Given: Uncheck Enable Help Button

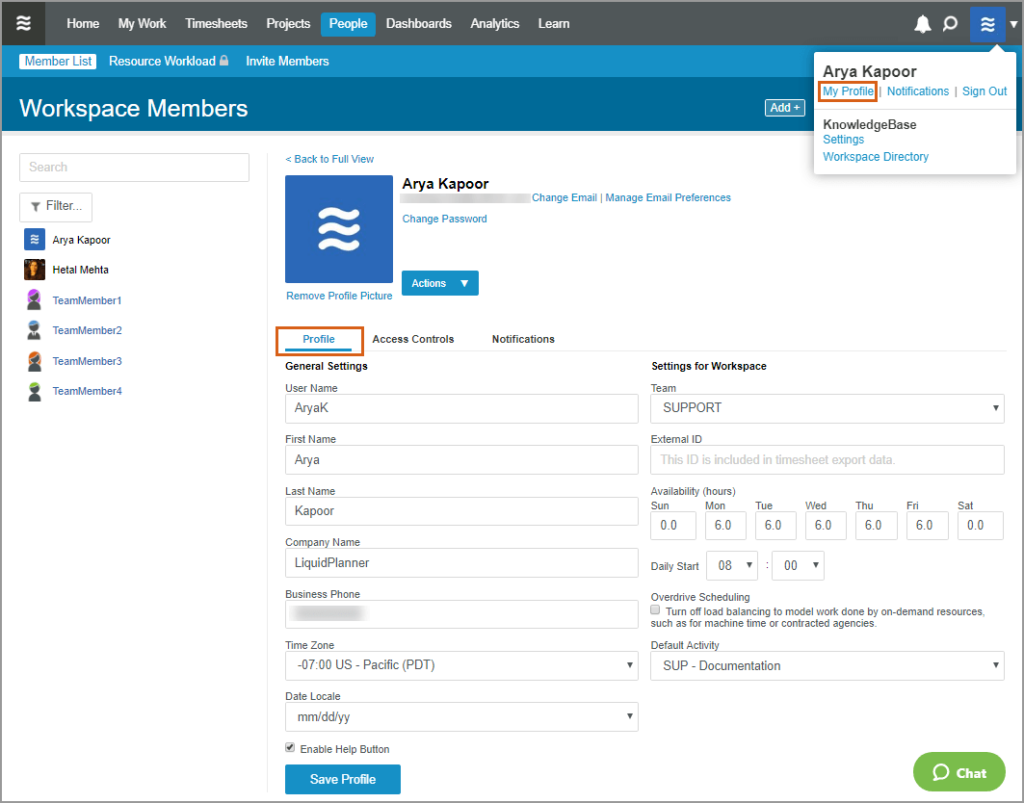Looking at the screenshot, I should [290, 747].
